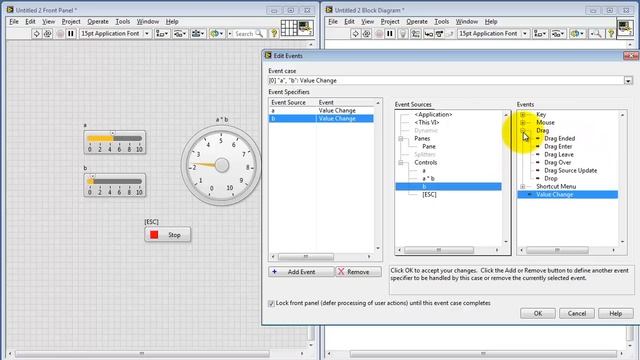
Task: Click Run arrow in Block Diagram toolbar
Action: (356, 33)
